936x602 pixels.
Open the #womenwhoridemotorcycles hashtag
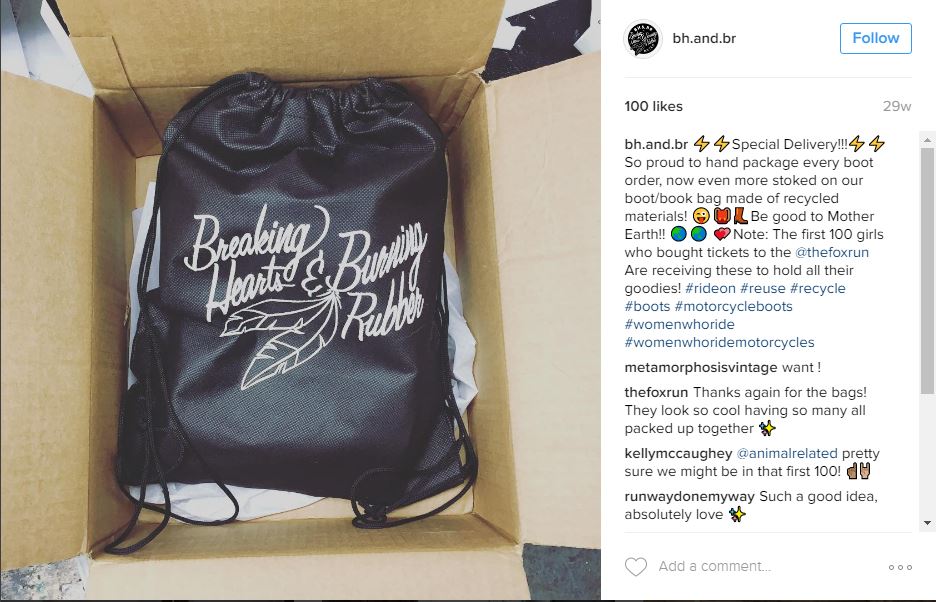tap(719, 342)
